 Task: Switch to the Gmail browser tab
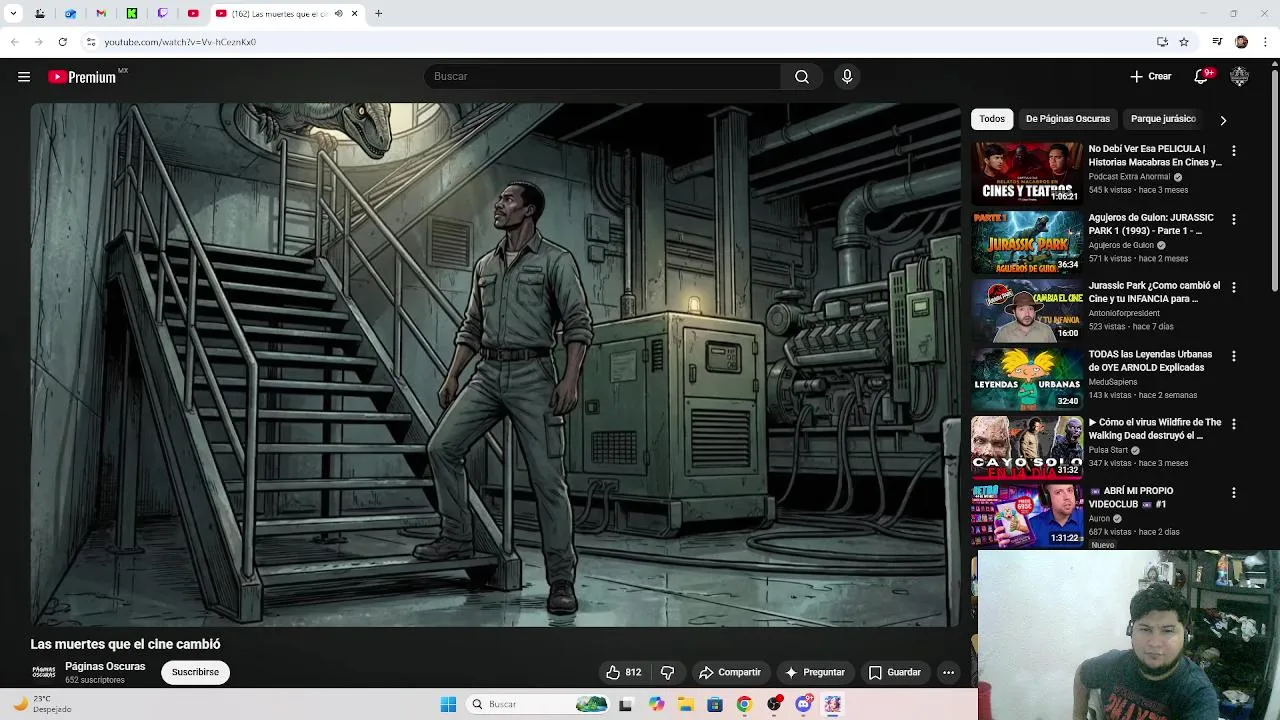(x=101, y=14)
